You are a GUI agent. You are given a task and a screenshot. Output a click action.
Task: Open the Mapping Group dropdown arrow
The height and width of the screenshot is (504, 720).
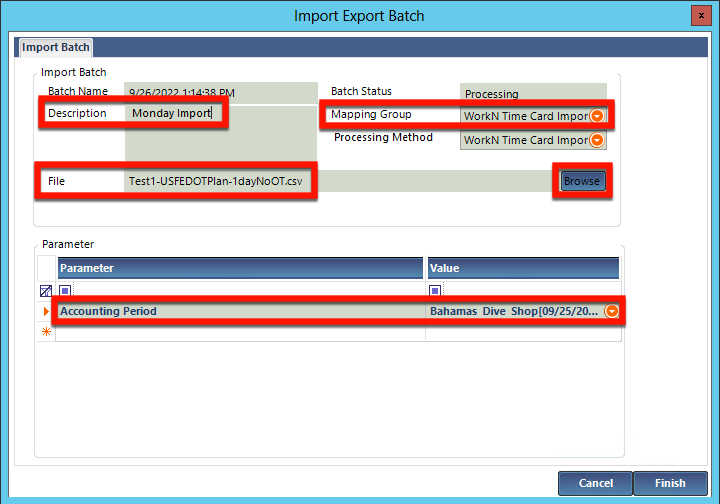coord(597,116)
